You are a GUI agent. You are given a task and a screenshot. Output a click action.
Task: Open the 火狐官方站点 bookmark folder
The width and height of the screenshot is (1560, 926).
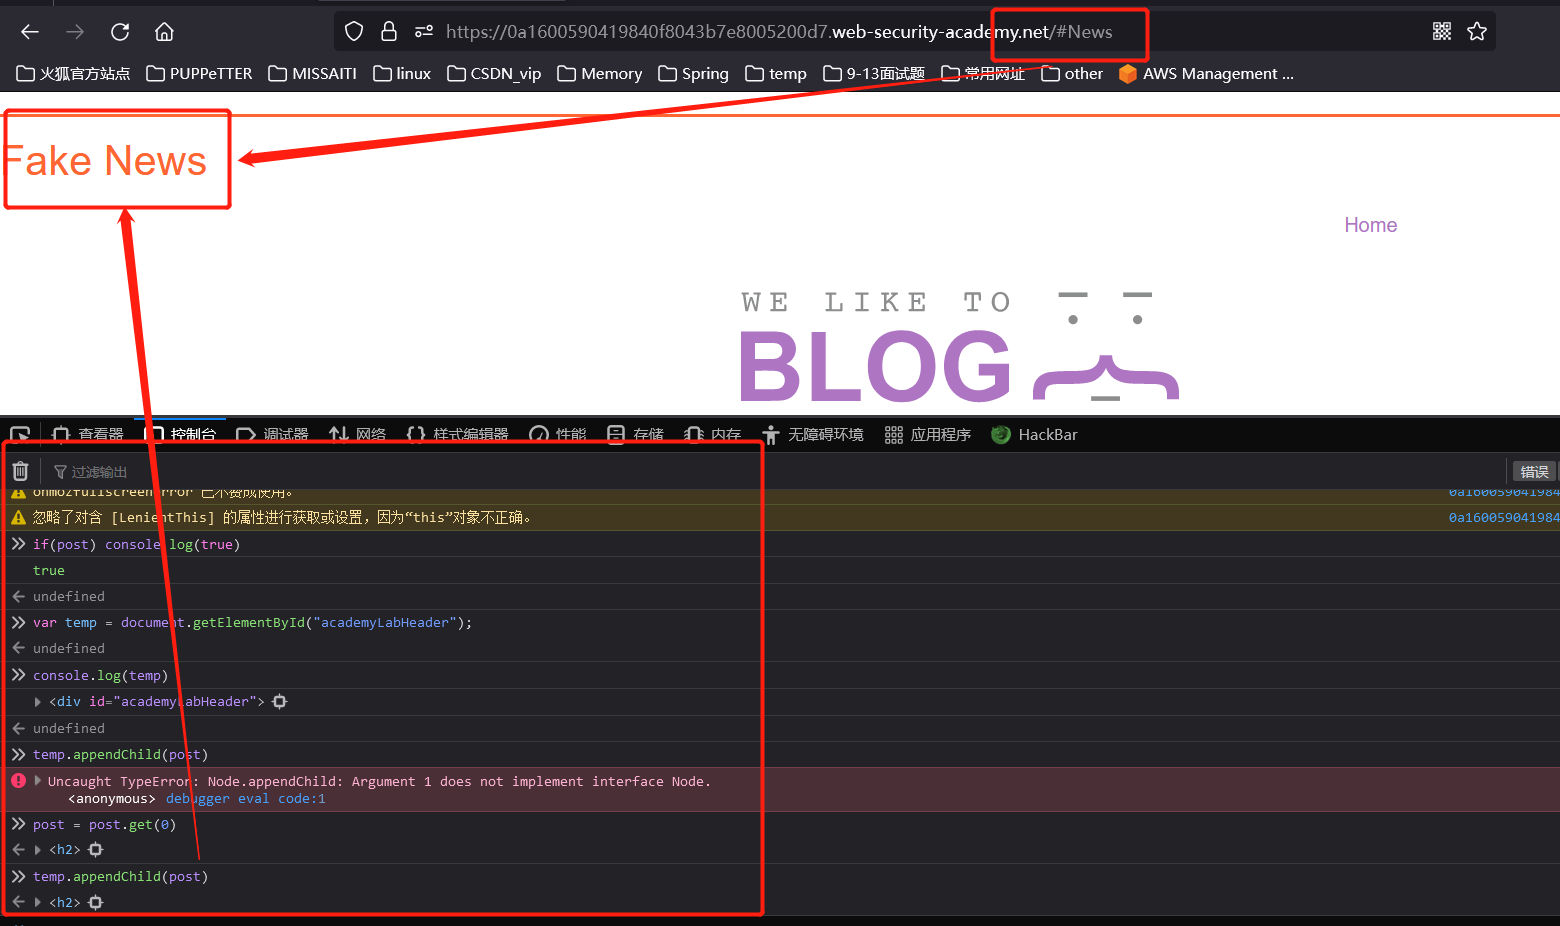73,74
